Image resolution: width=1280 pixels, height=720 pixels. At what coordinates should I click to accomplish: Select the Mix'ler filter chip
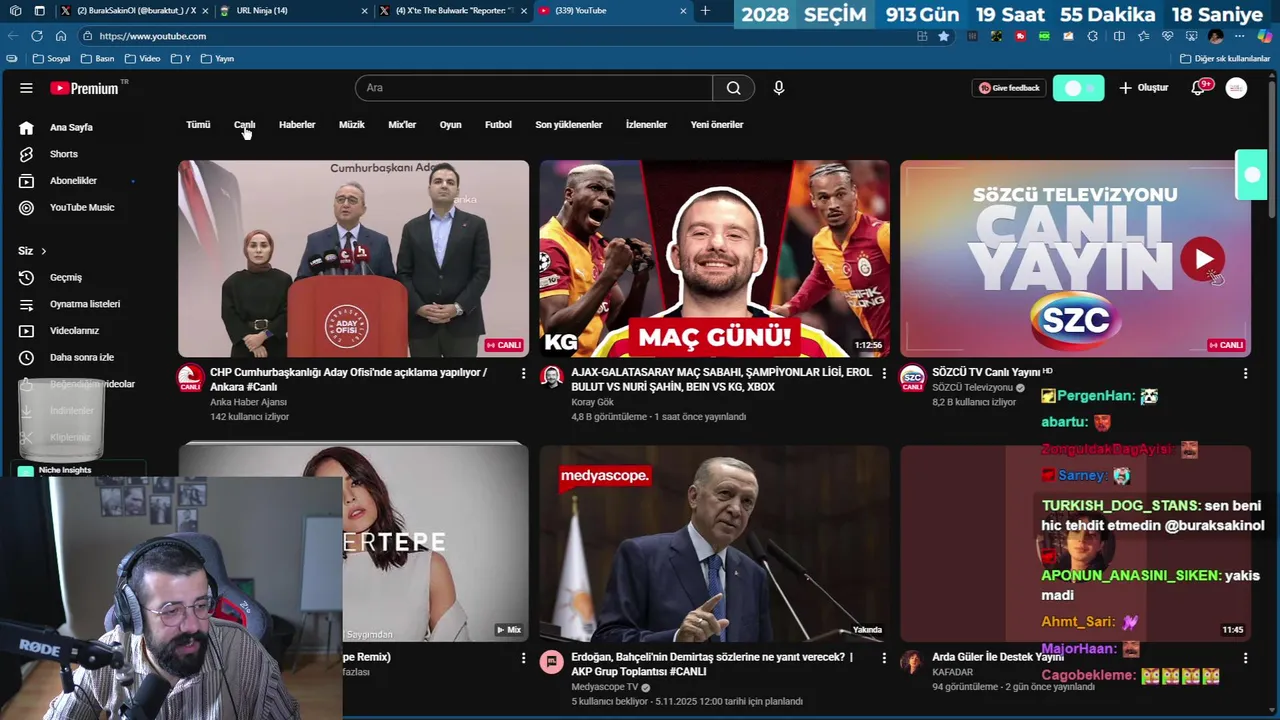tap(402, 125)
